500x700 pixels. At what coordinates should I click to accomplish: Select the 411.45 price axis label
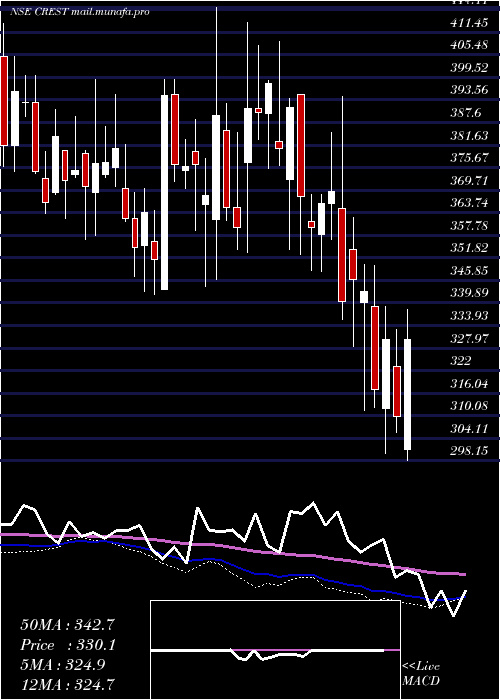pos(469,23)
